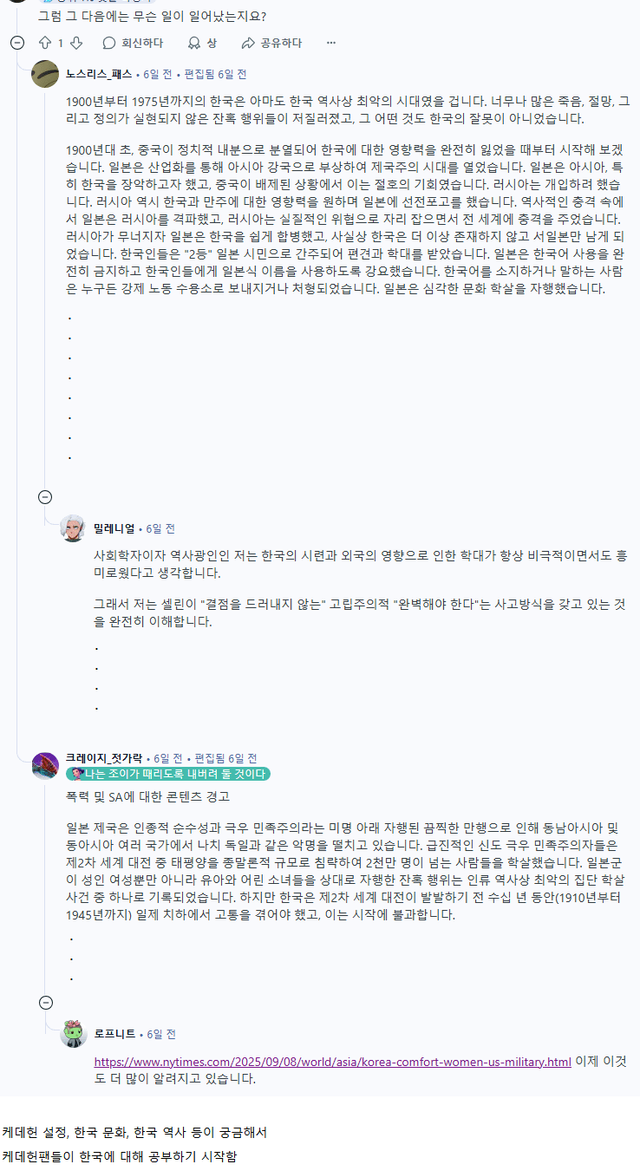640x1166 pixels.
Task: Downvote the top comment
Action: 76,43
